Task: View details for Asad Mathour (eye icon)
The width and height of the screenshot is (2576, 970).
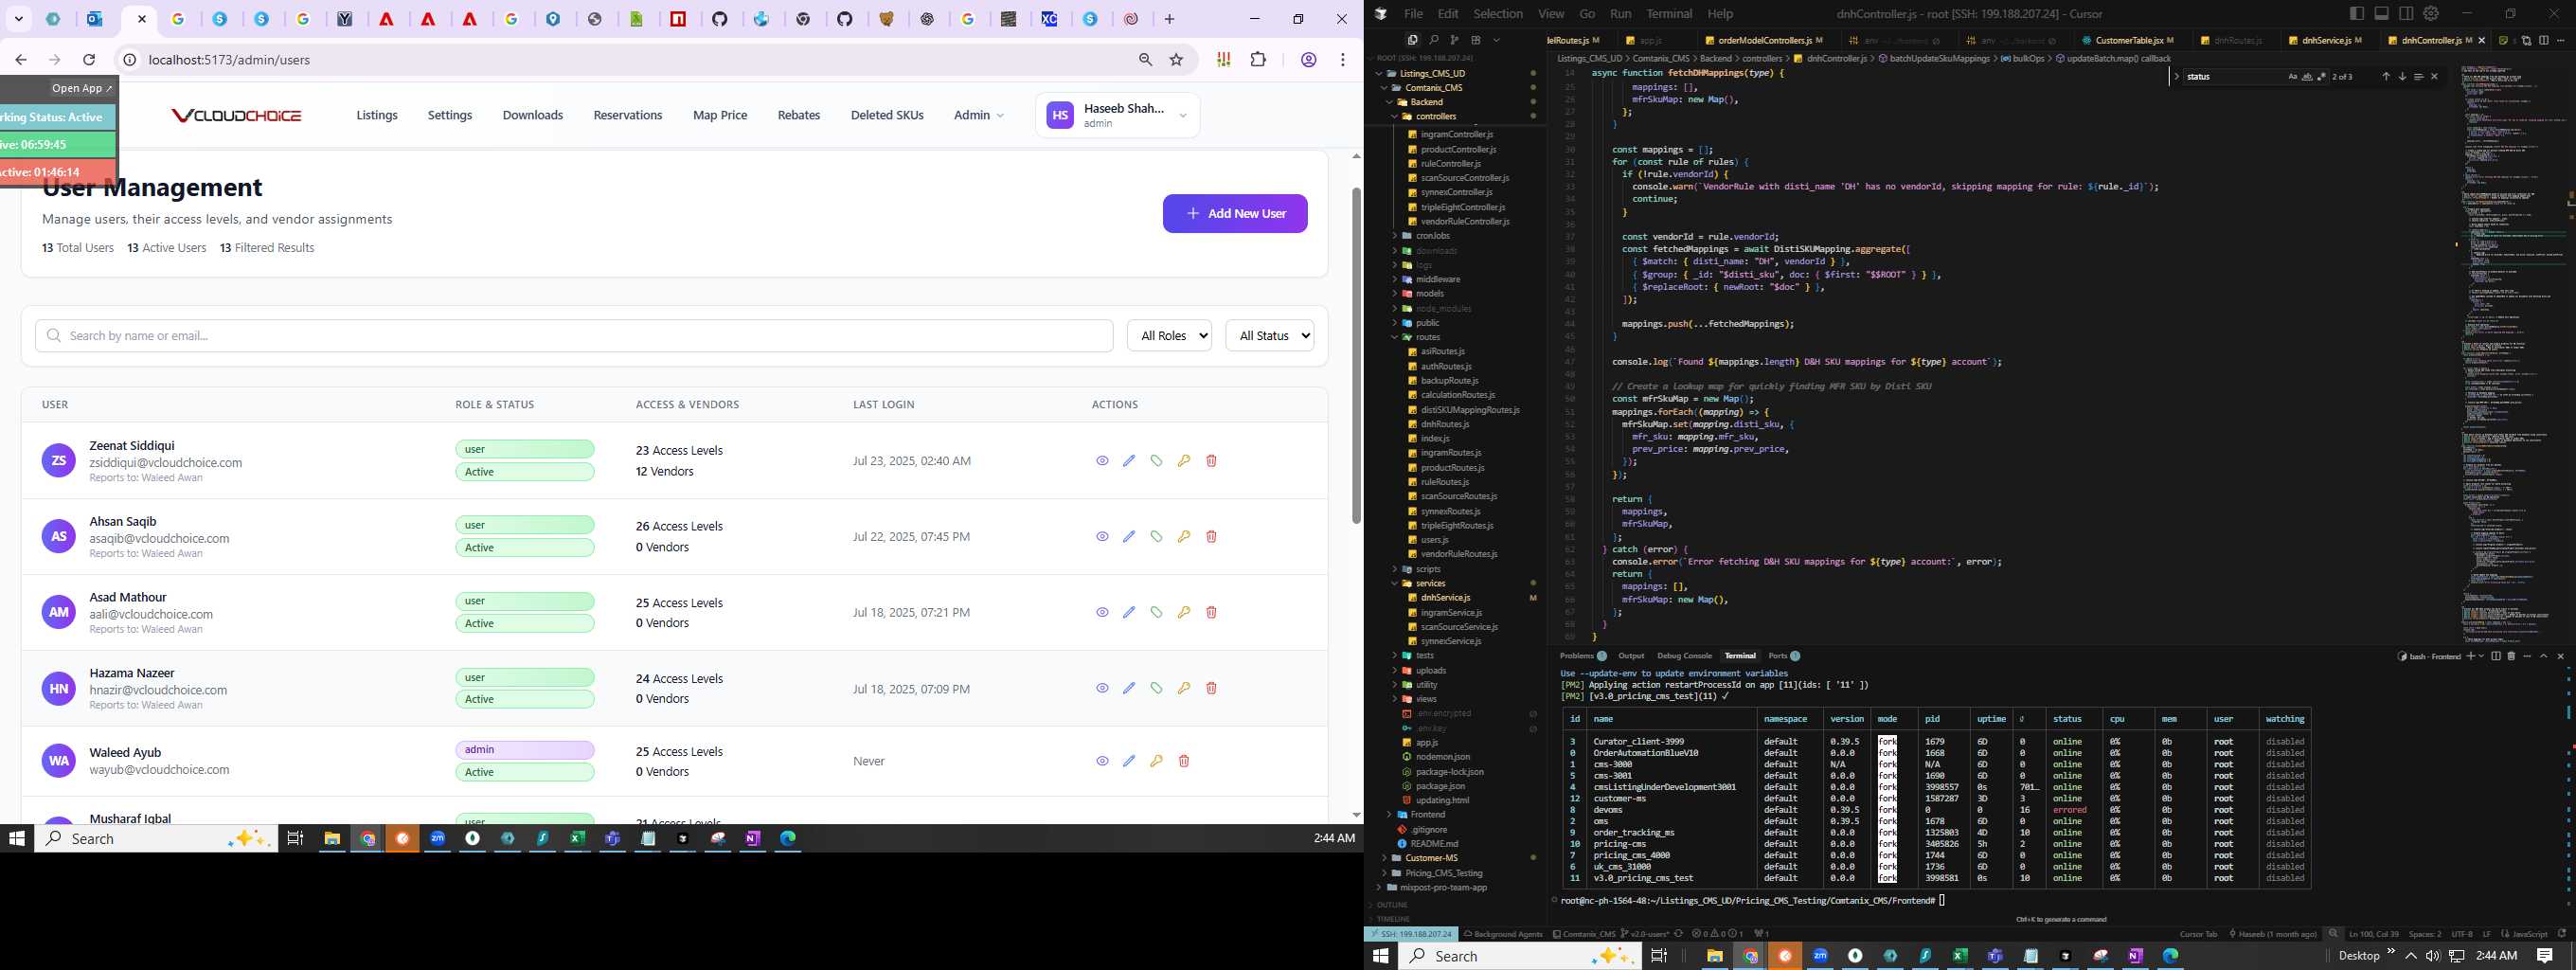Action: (x=1102, y=612)
